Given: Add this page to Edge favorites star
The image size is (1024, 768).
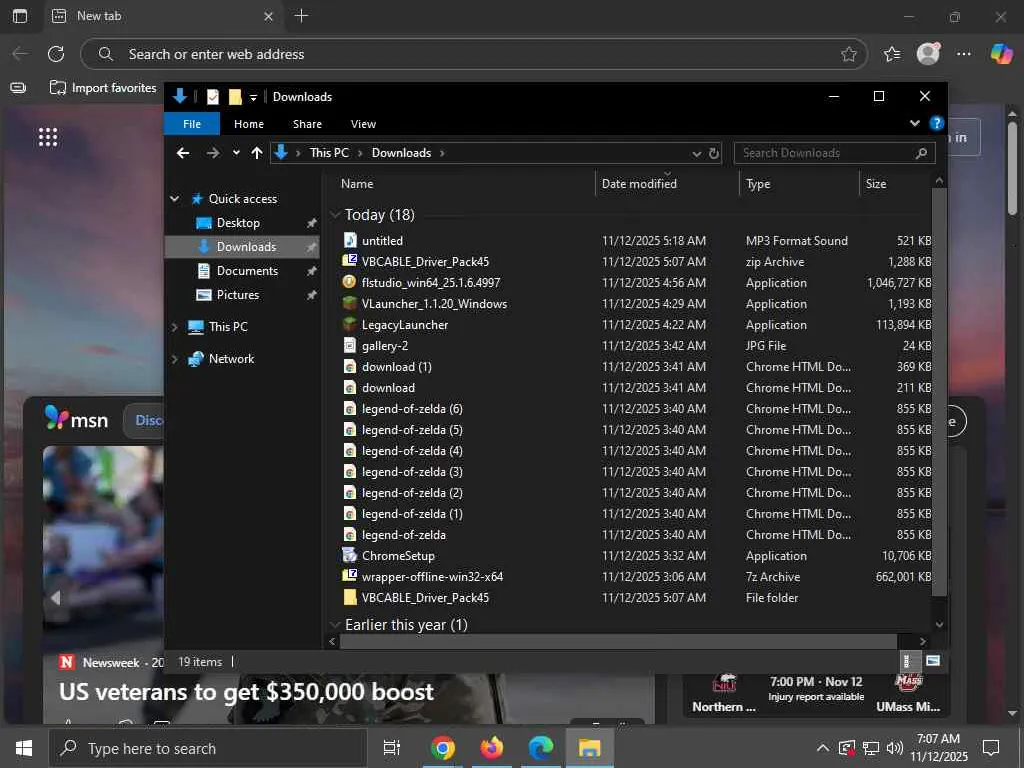Looking at the screenshot, I should (x=848, y=54).
